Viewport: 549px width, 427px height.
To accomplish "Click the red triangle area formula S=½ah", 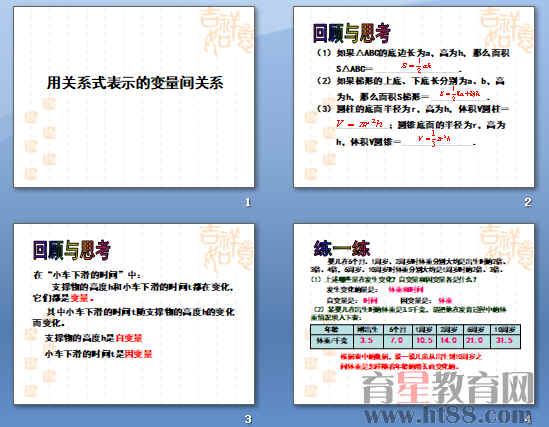I will pyautogui.click(x=416, y=65).
